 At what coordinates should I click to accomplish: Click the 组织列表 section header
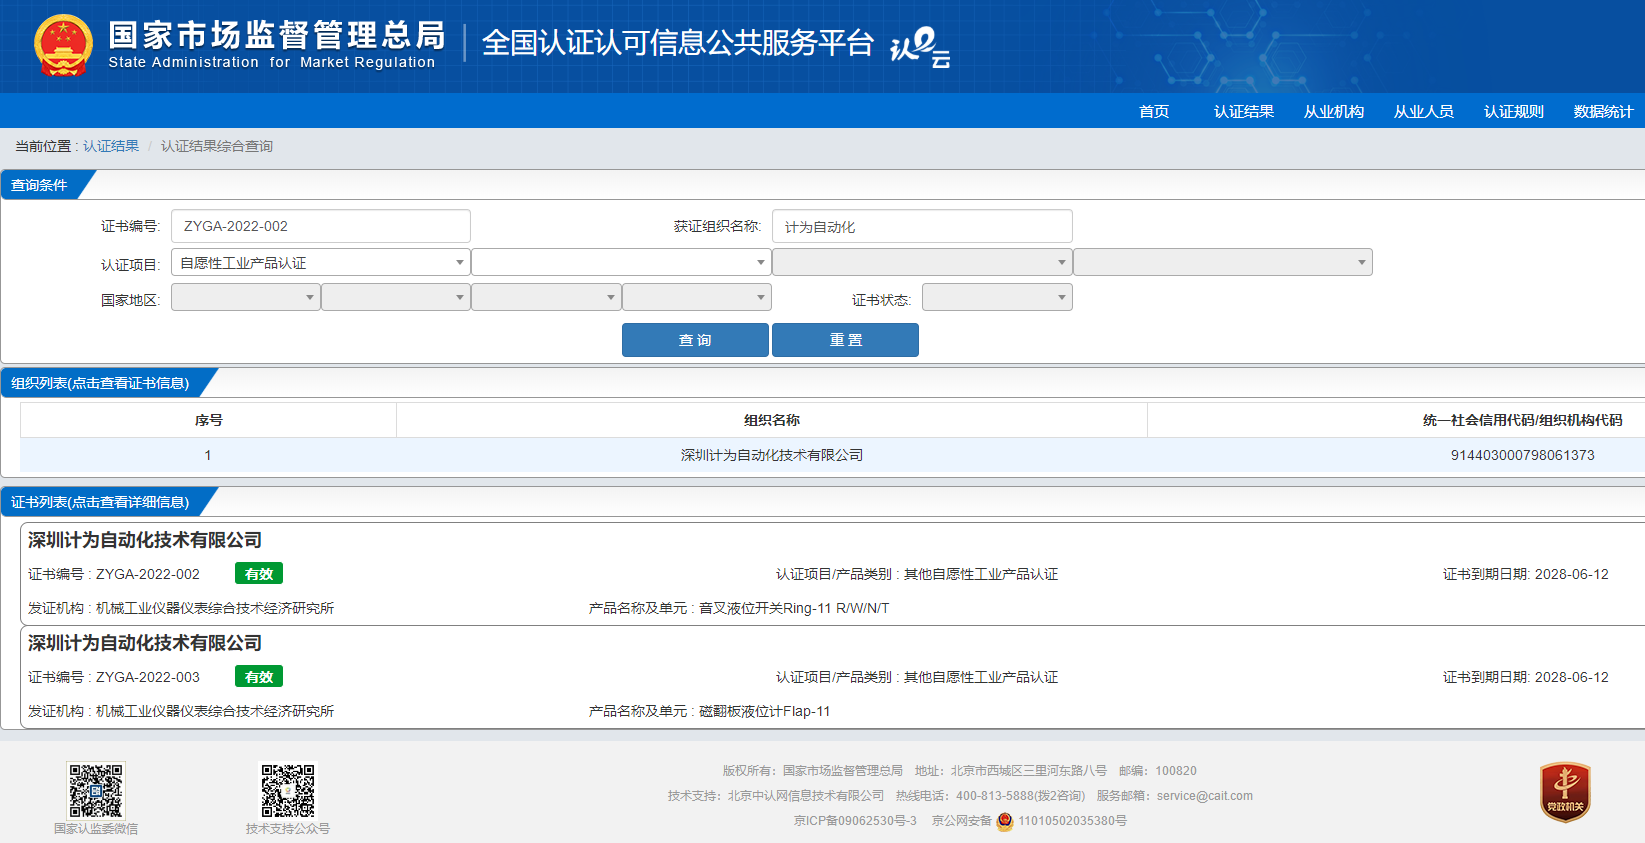[100, 383]
